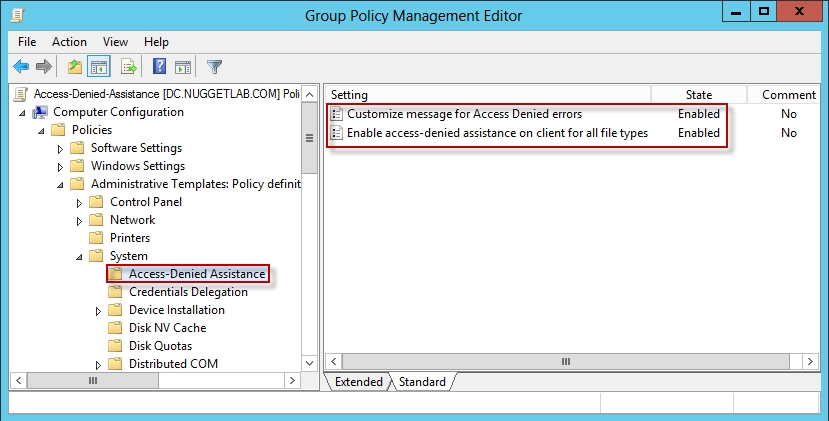Open the Action menu
829x421 pixels.
pyautogui.click(x=69, y=42)
